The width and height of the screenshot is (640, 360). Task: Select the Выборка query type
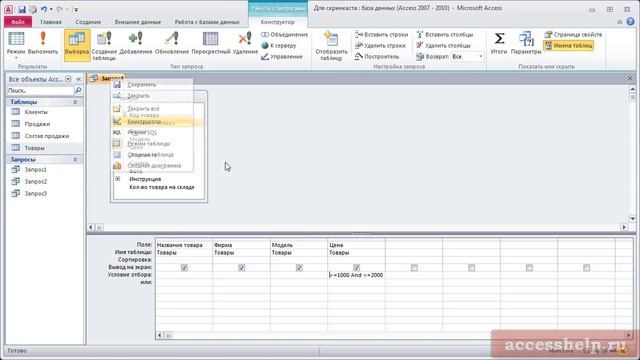[x=77, y=45]
